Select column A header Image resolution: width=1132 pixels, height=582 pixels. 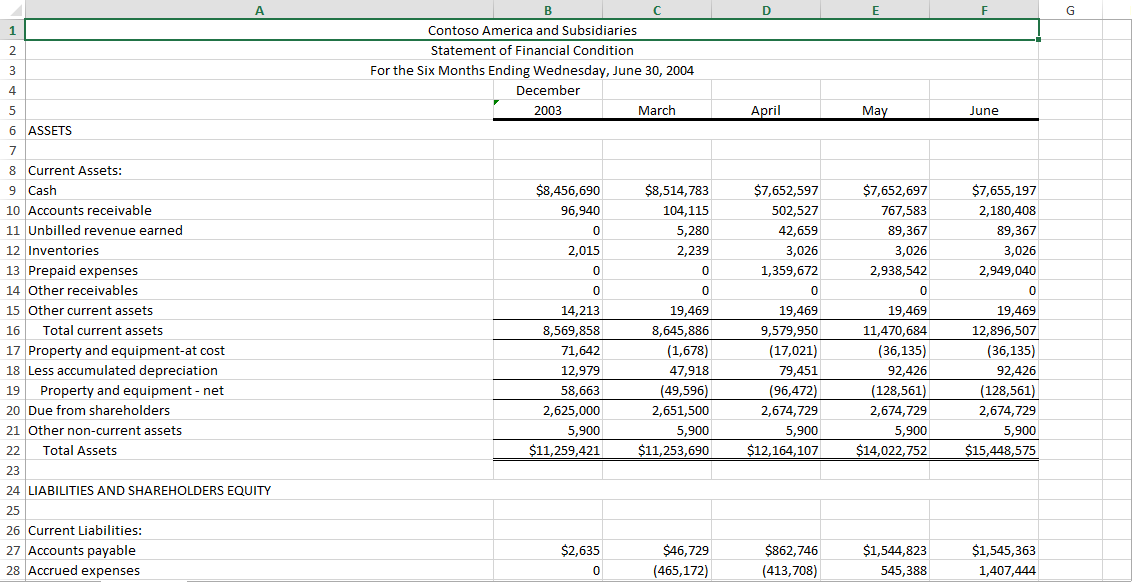pos(259,9)
